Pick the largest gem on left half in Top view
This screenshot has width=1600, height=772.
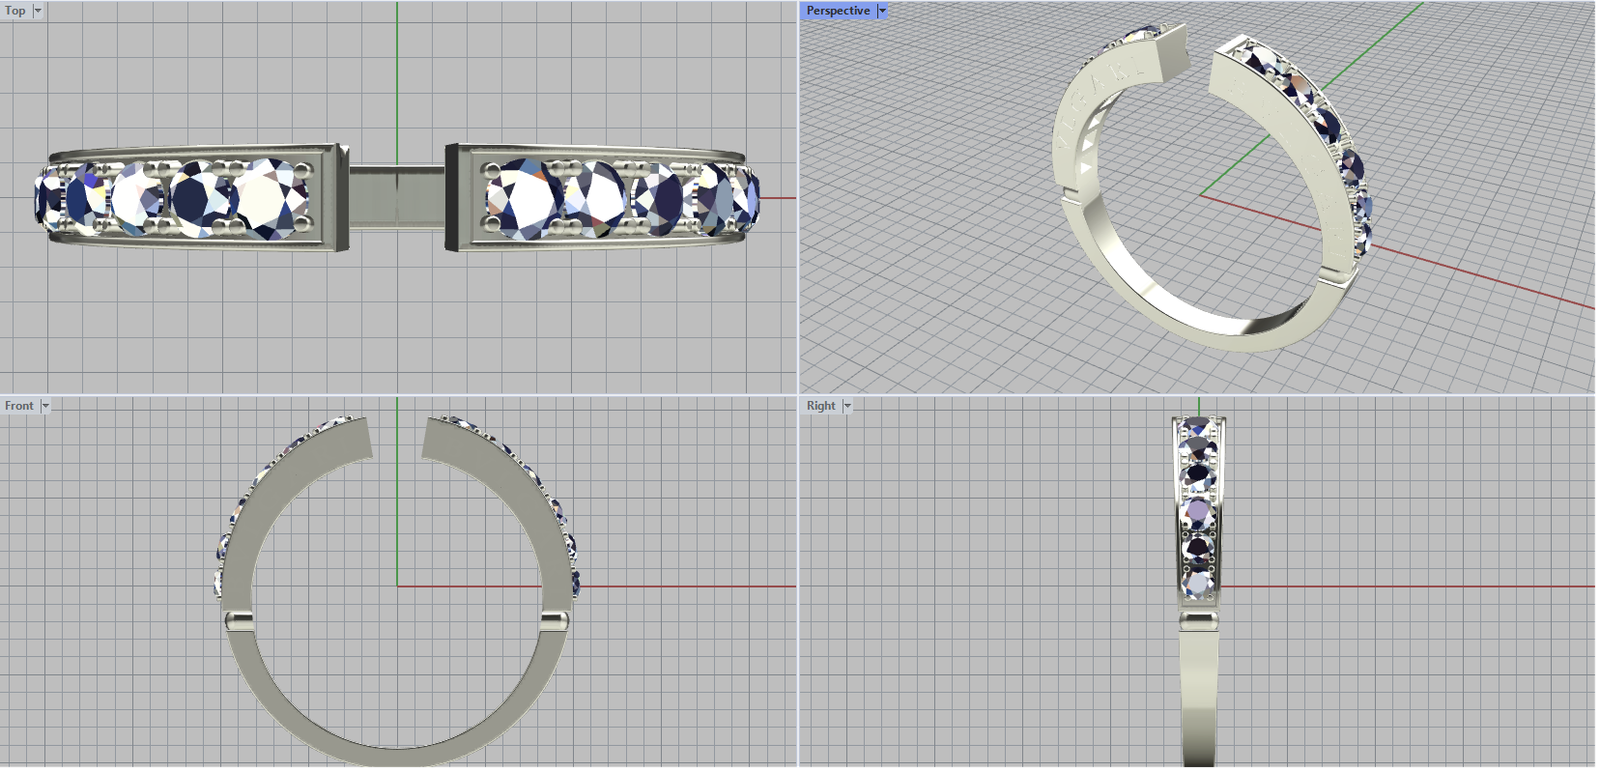(273, 198)
